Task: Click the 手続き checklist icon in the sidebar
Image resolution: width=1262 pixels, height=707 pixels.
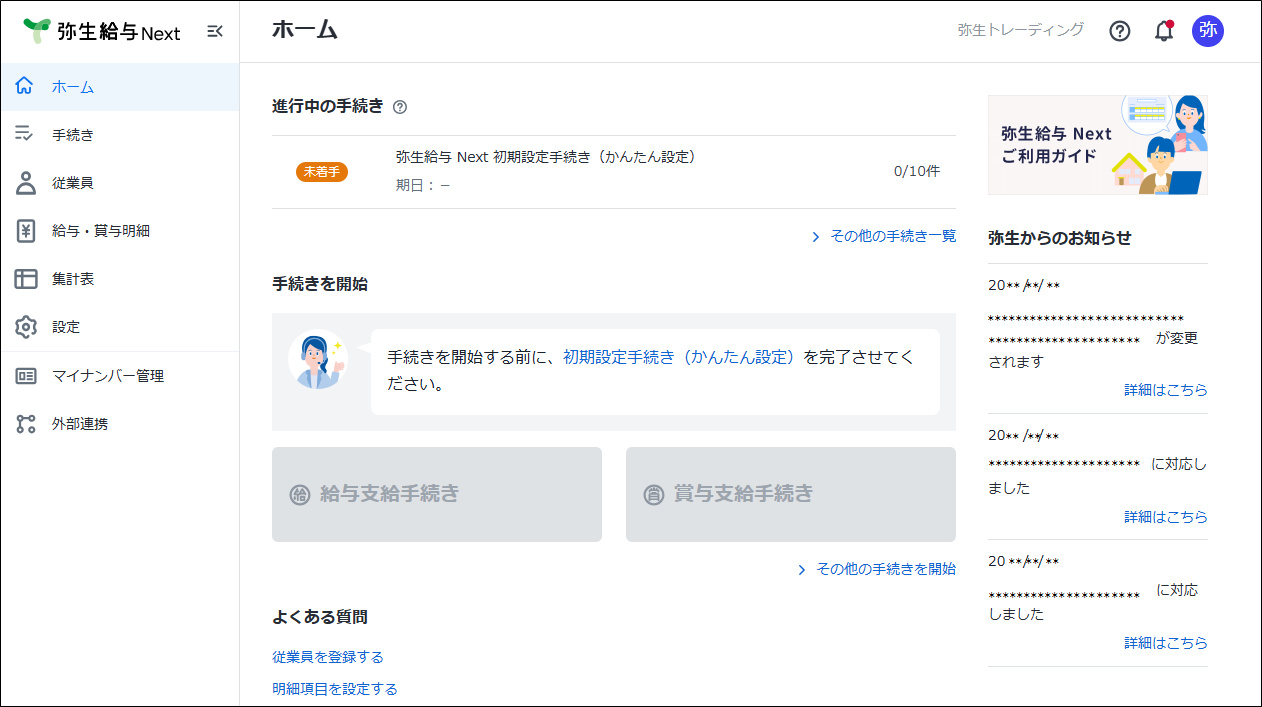Action: (x=26, y=135)
